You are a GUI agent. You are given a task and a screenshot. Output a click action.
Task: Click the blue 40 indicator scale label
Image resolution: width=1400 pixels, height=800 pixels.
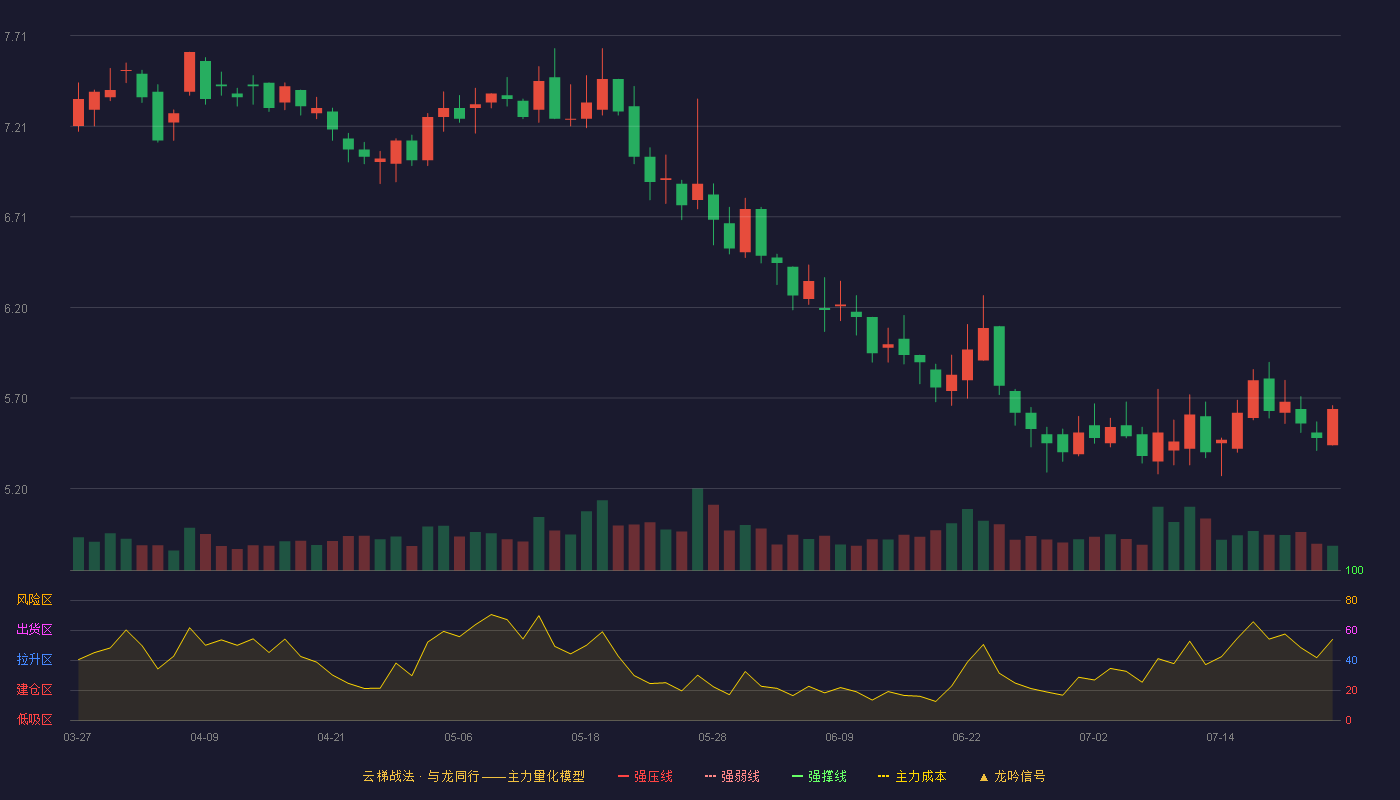pos(1351,660)
